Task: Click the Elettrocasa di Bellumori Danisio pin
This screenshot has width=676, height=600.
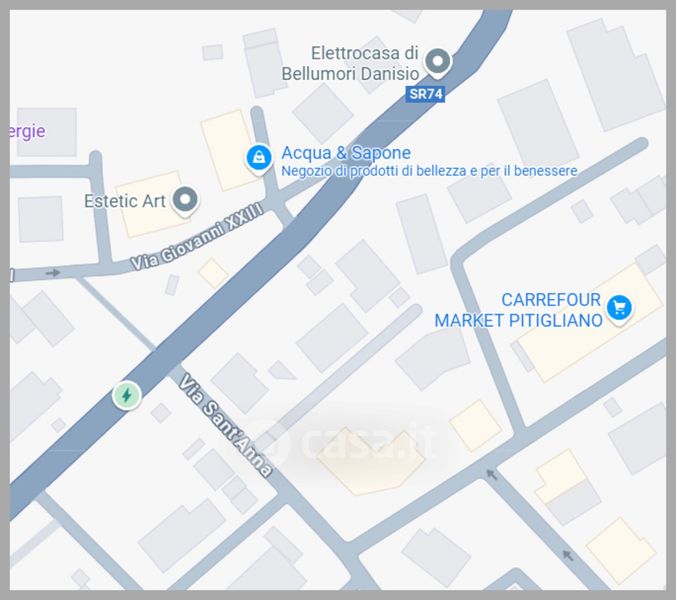Action: point(438,62)
